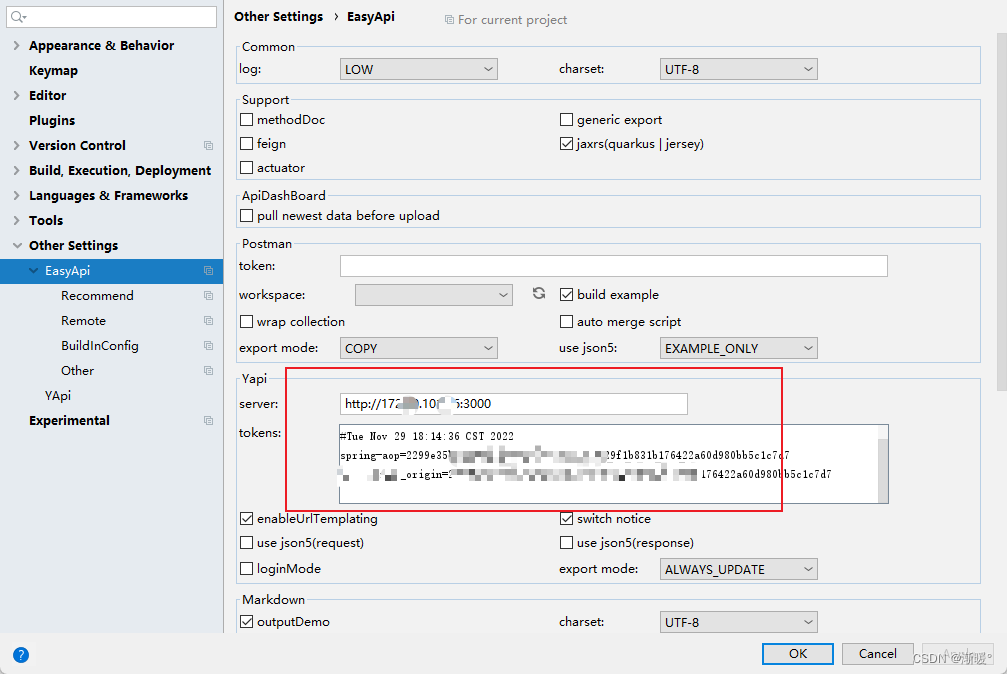
Task: Click project-level icon beside Version Control
Action: point(208,146)
